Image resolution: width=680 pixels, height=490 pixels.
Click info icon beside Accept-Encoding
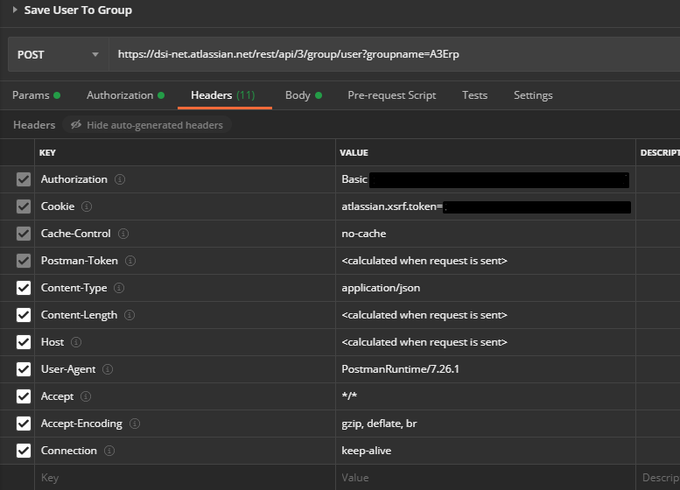pos(135,424)
